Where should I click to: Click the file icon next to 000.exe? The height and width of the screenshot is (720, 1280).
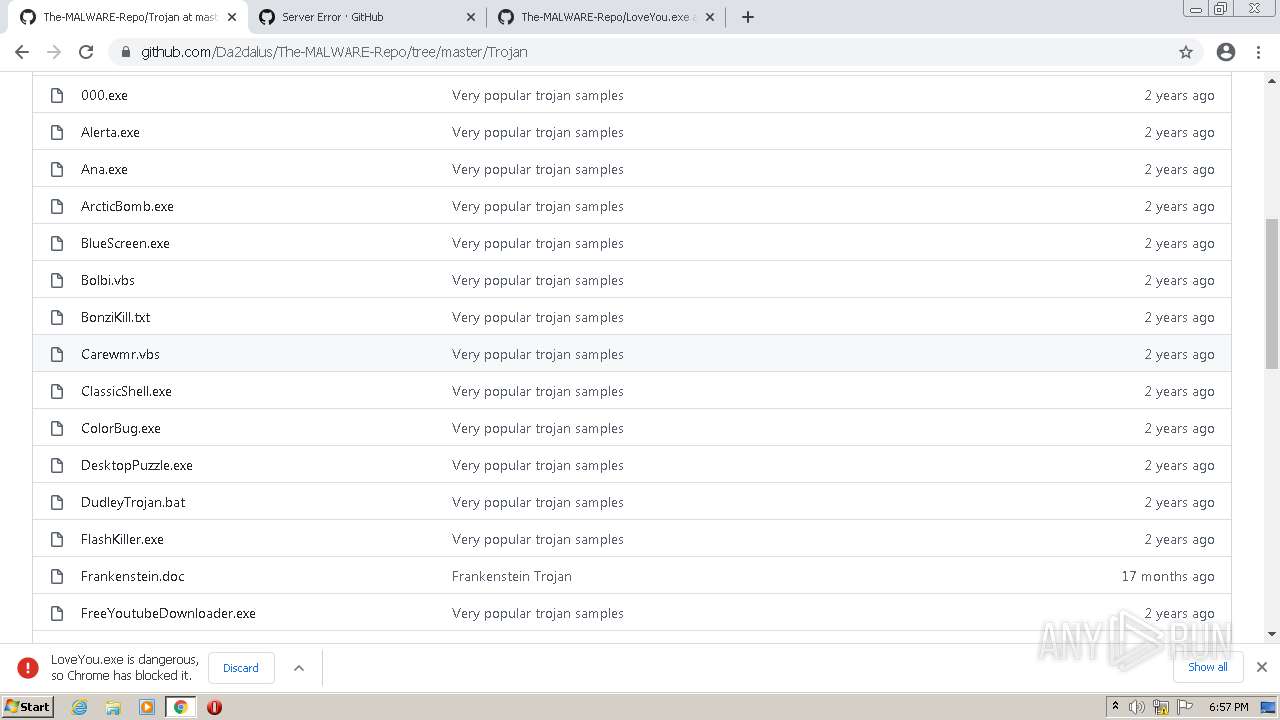click(57, 95)
